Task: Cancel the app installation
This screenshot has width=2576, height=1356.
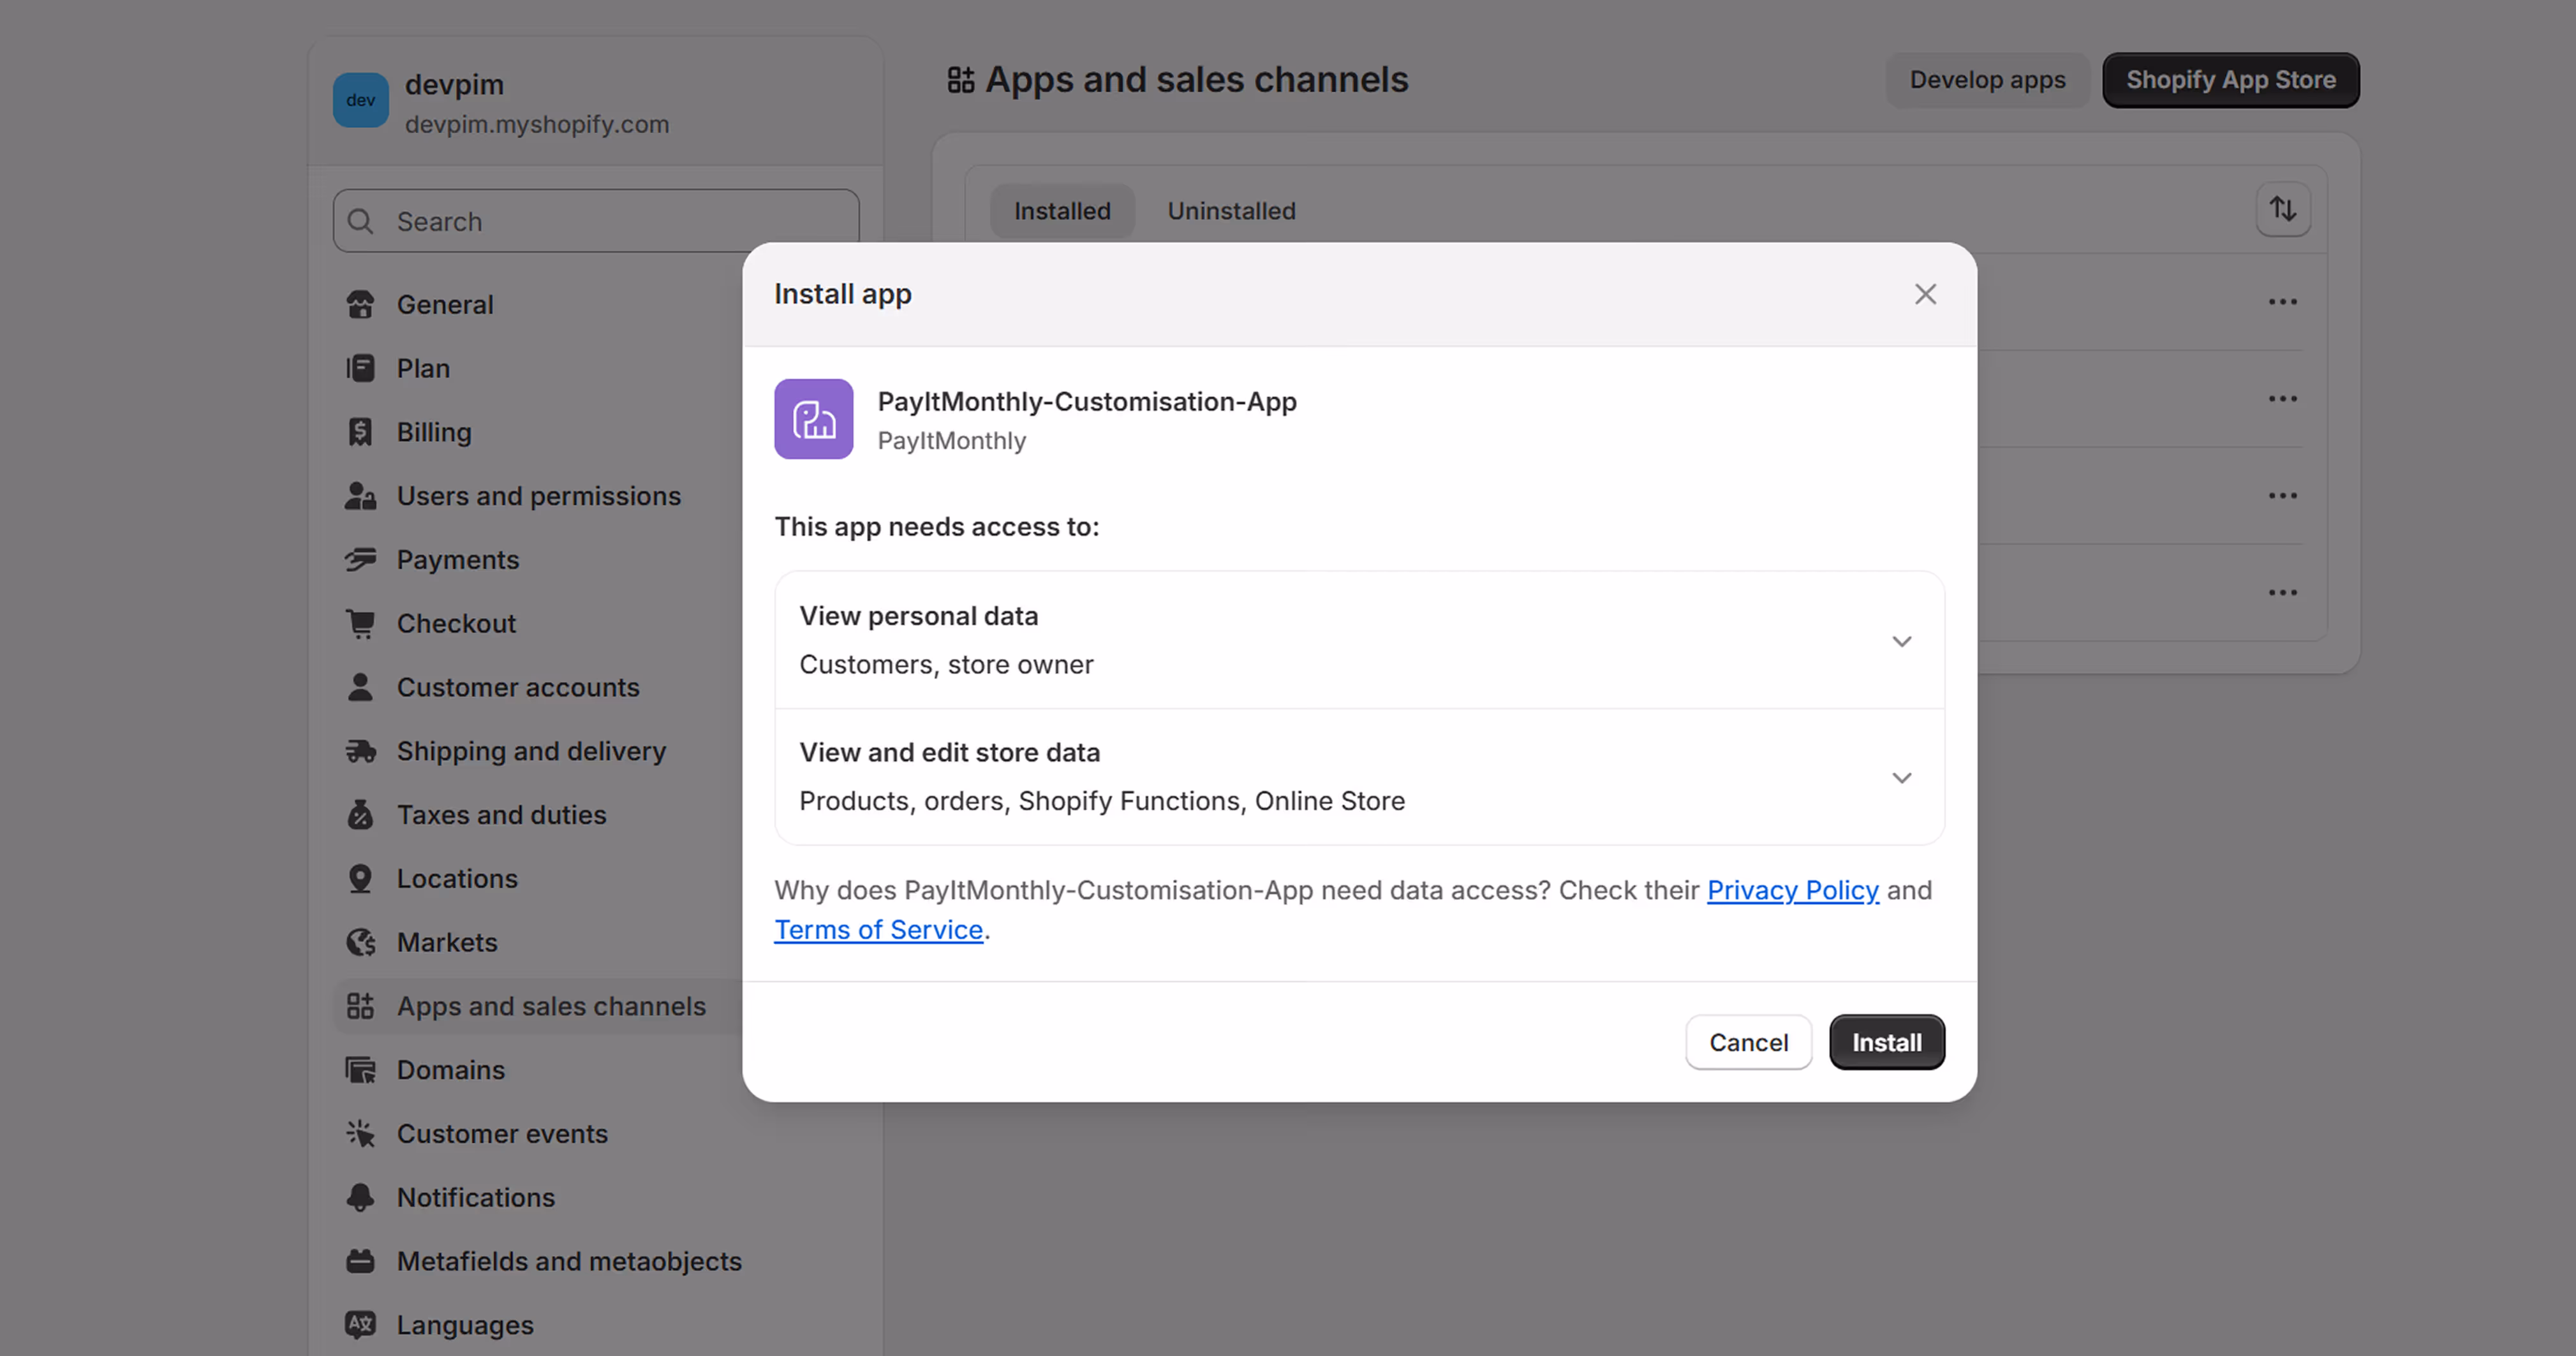Action: (x=1747, y=1042)
